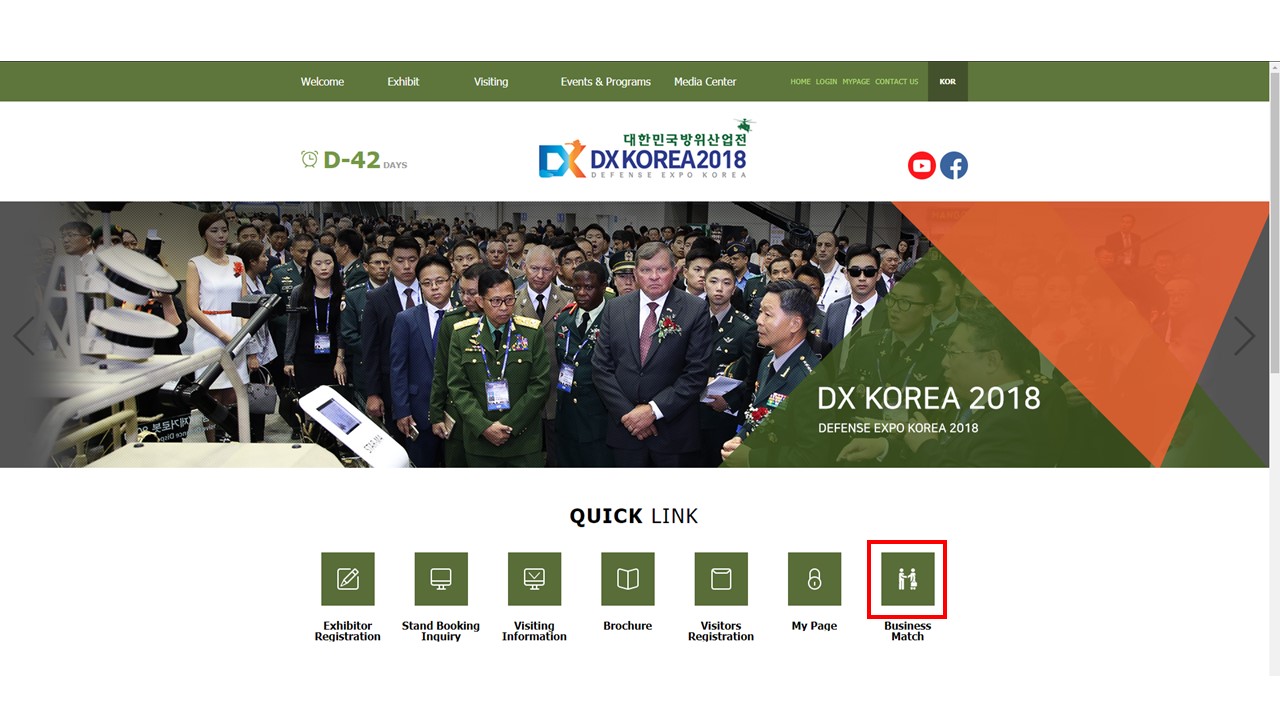Click the D-42 countdown clock icon
This screenshot has width=1280, height=720.
click(310, 159)
